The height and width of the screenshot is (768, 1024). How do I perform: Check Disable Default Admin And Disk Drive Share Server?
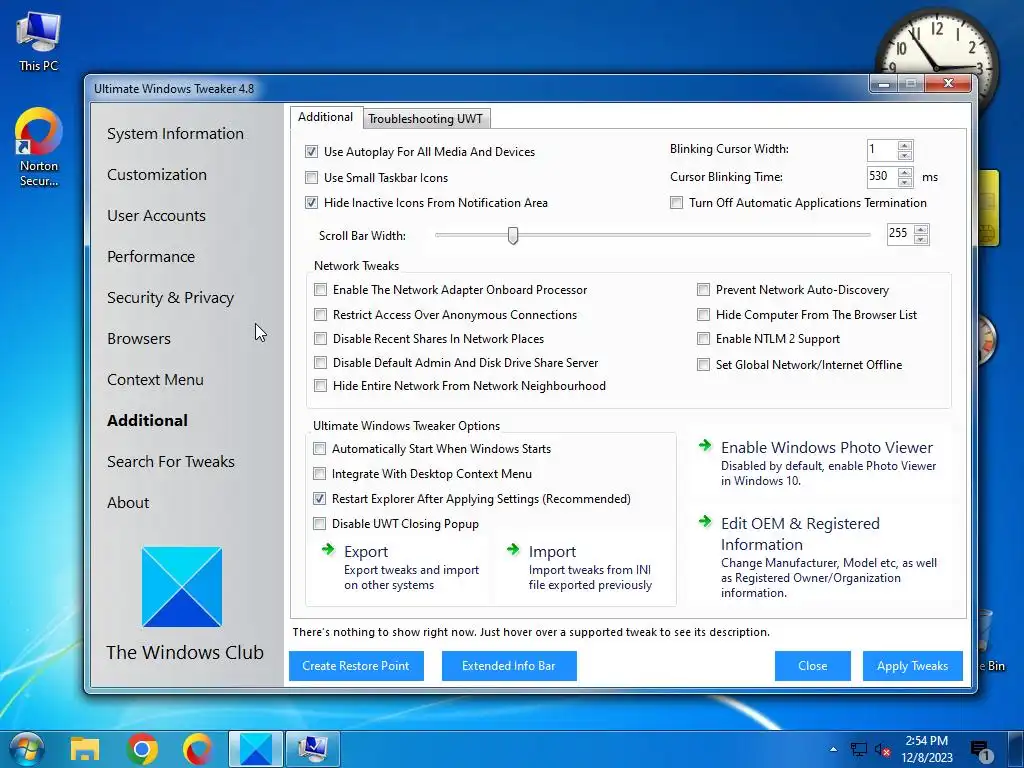tap(321, 362)
